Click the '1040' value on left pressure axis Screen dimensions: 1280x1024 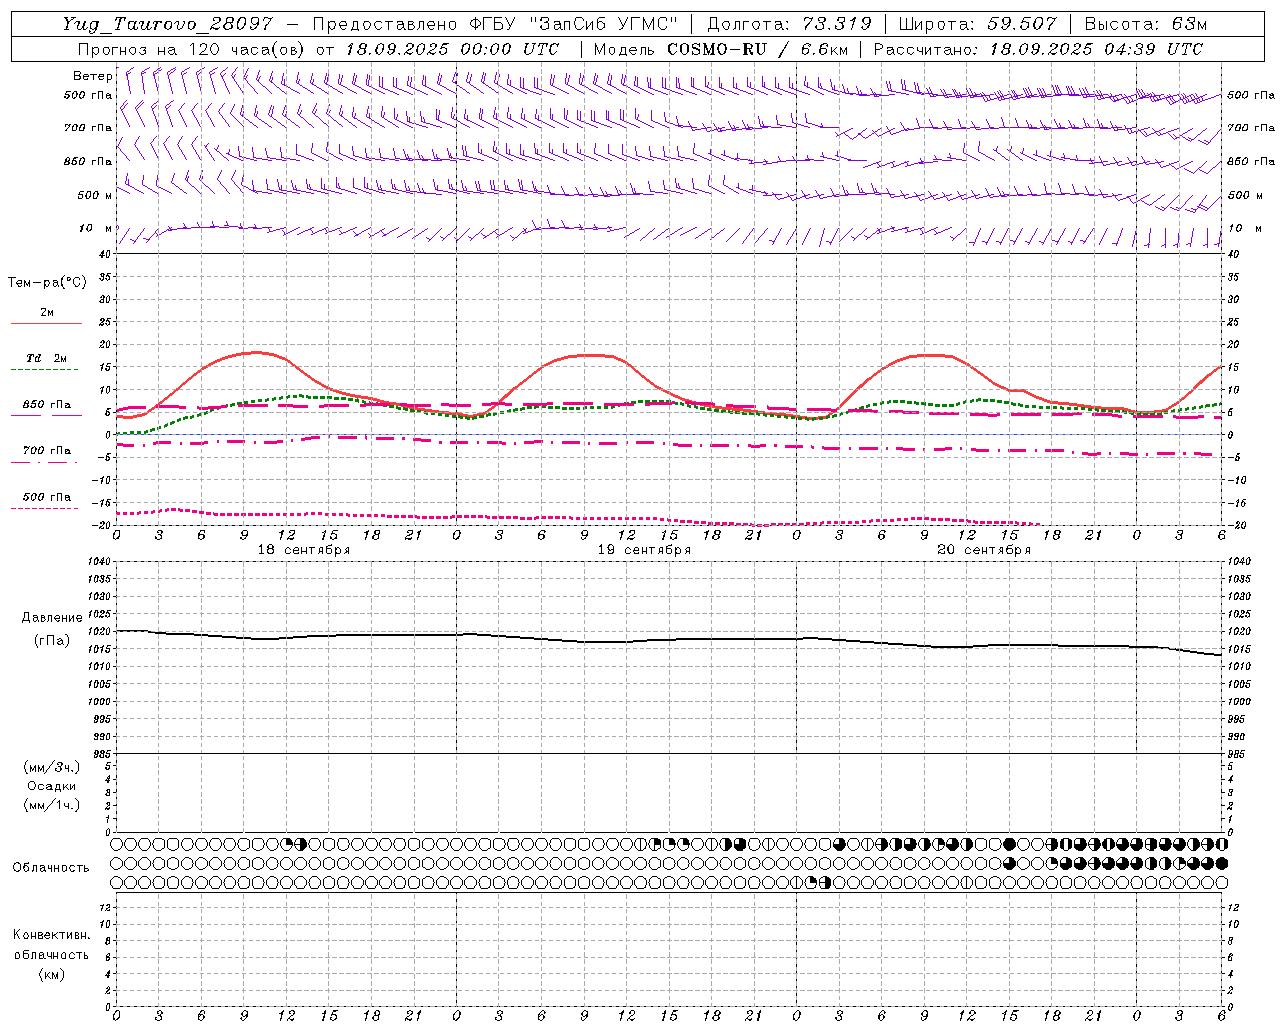[99, 562]
